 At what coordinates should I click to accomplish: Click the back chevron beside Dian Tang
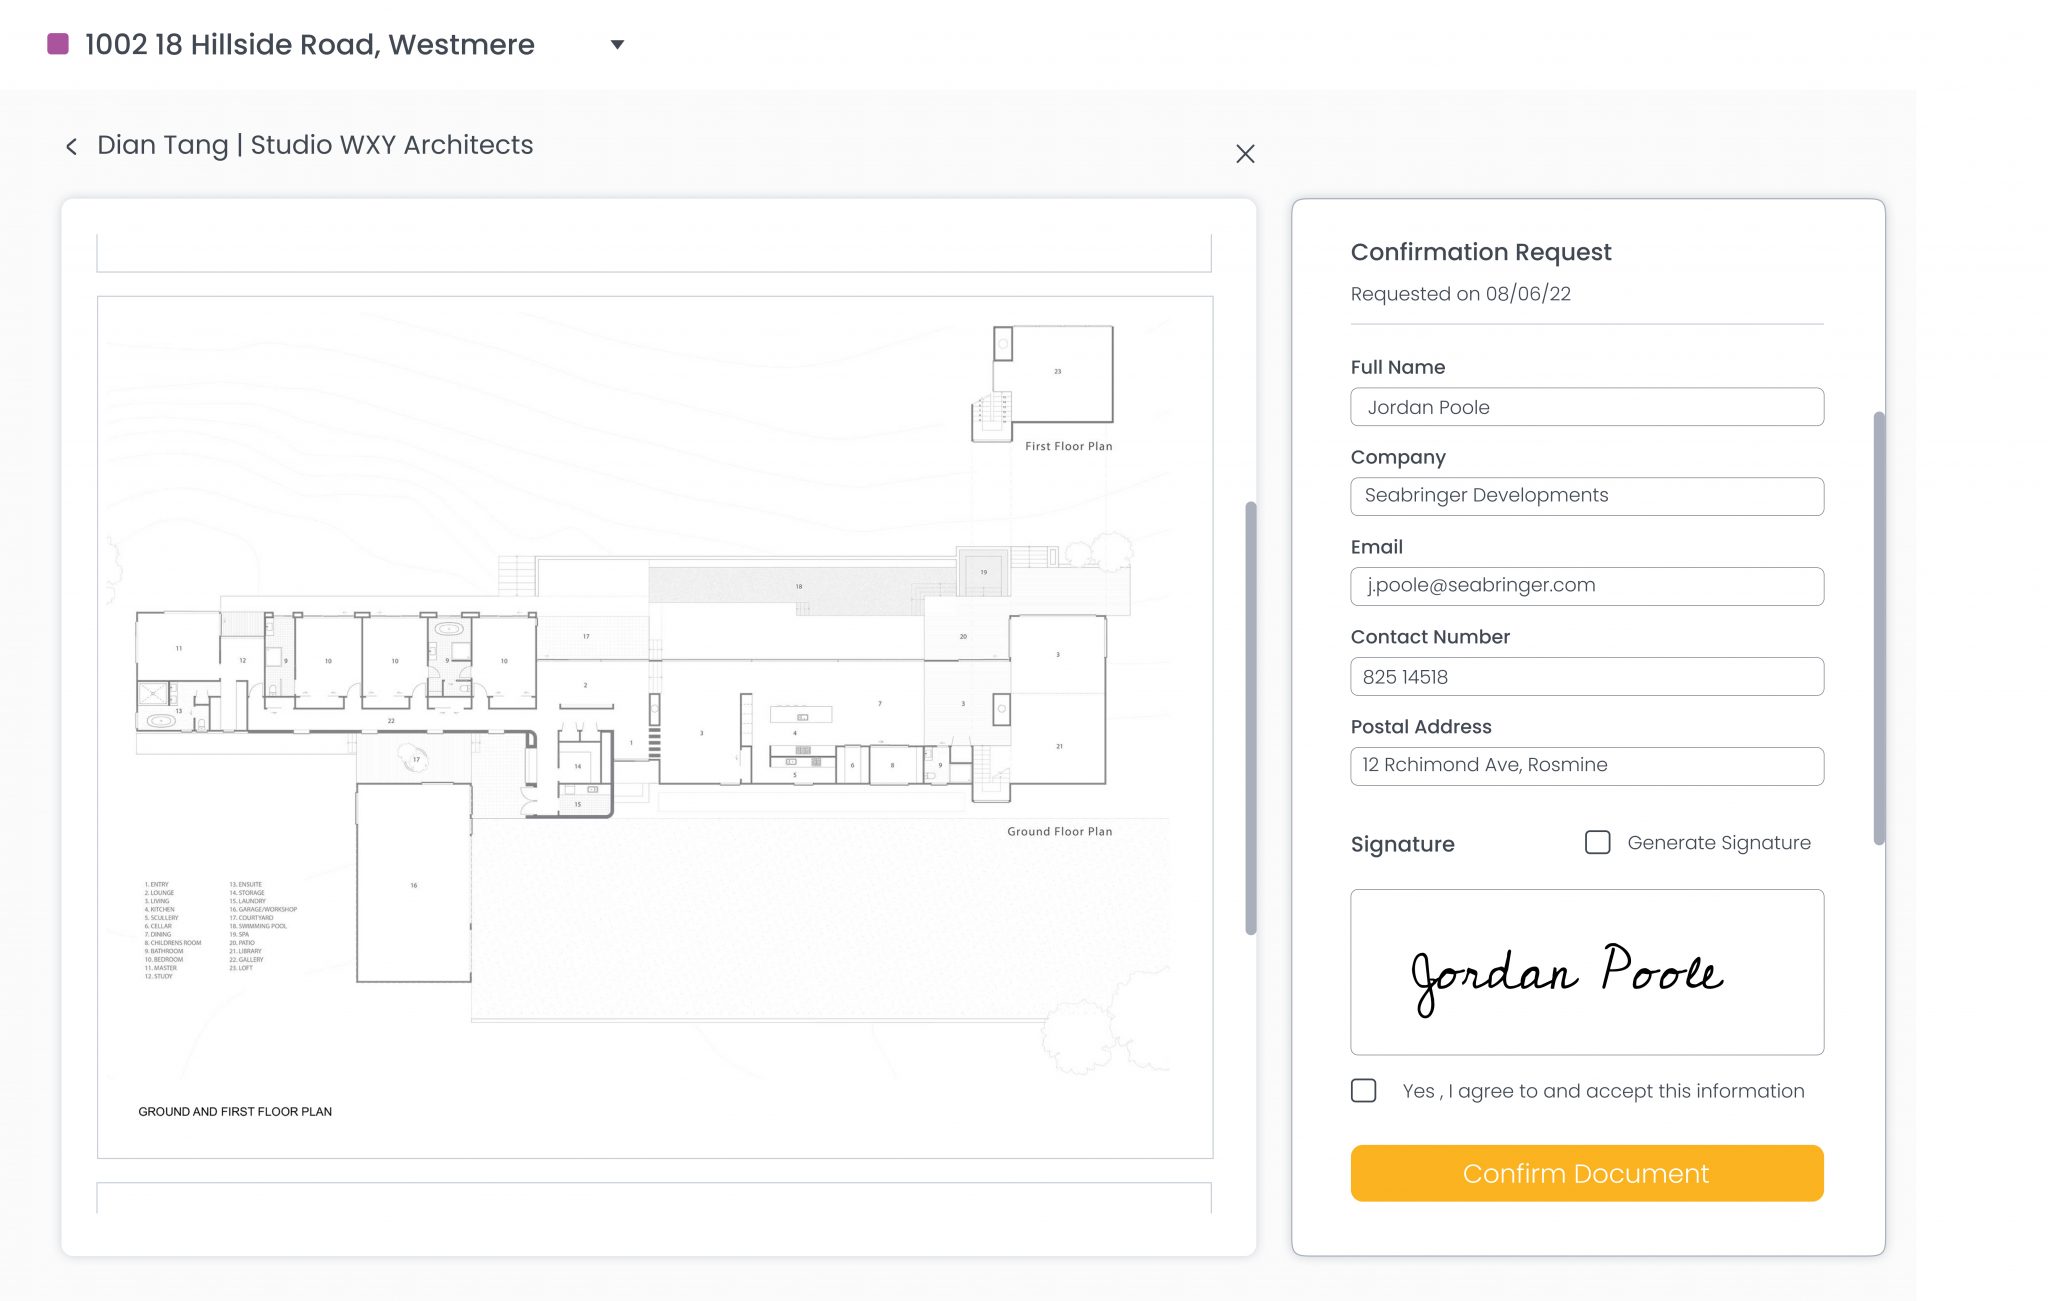coord(71,147)
